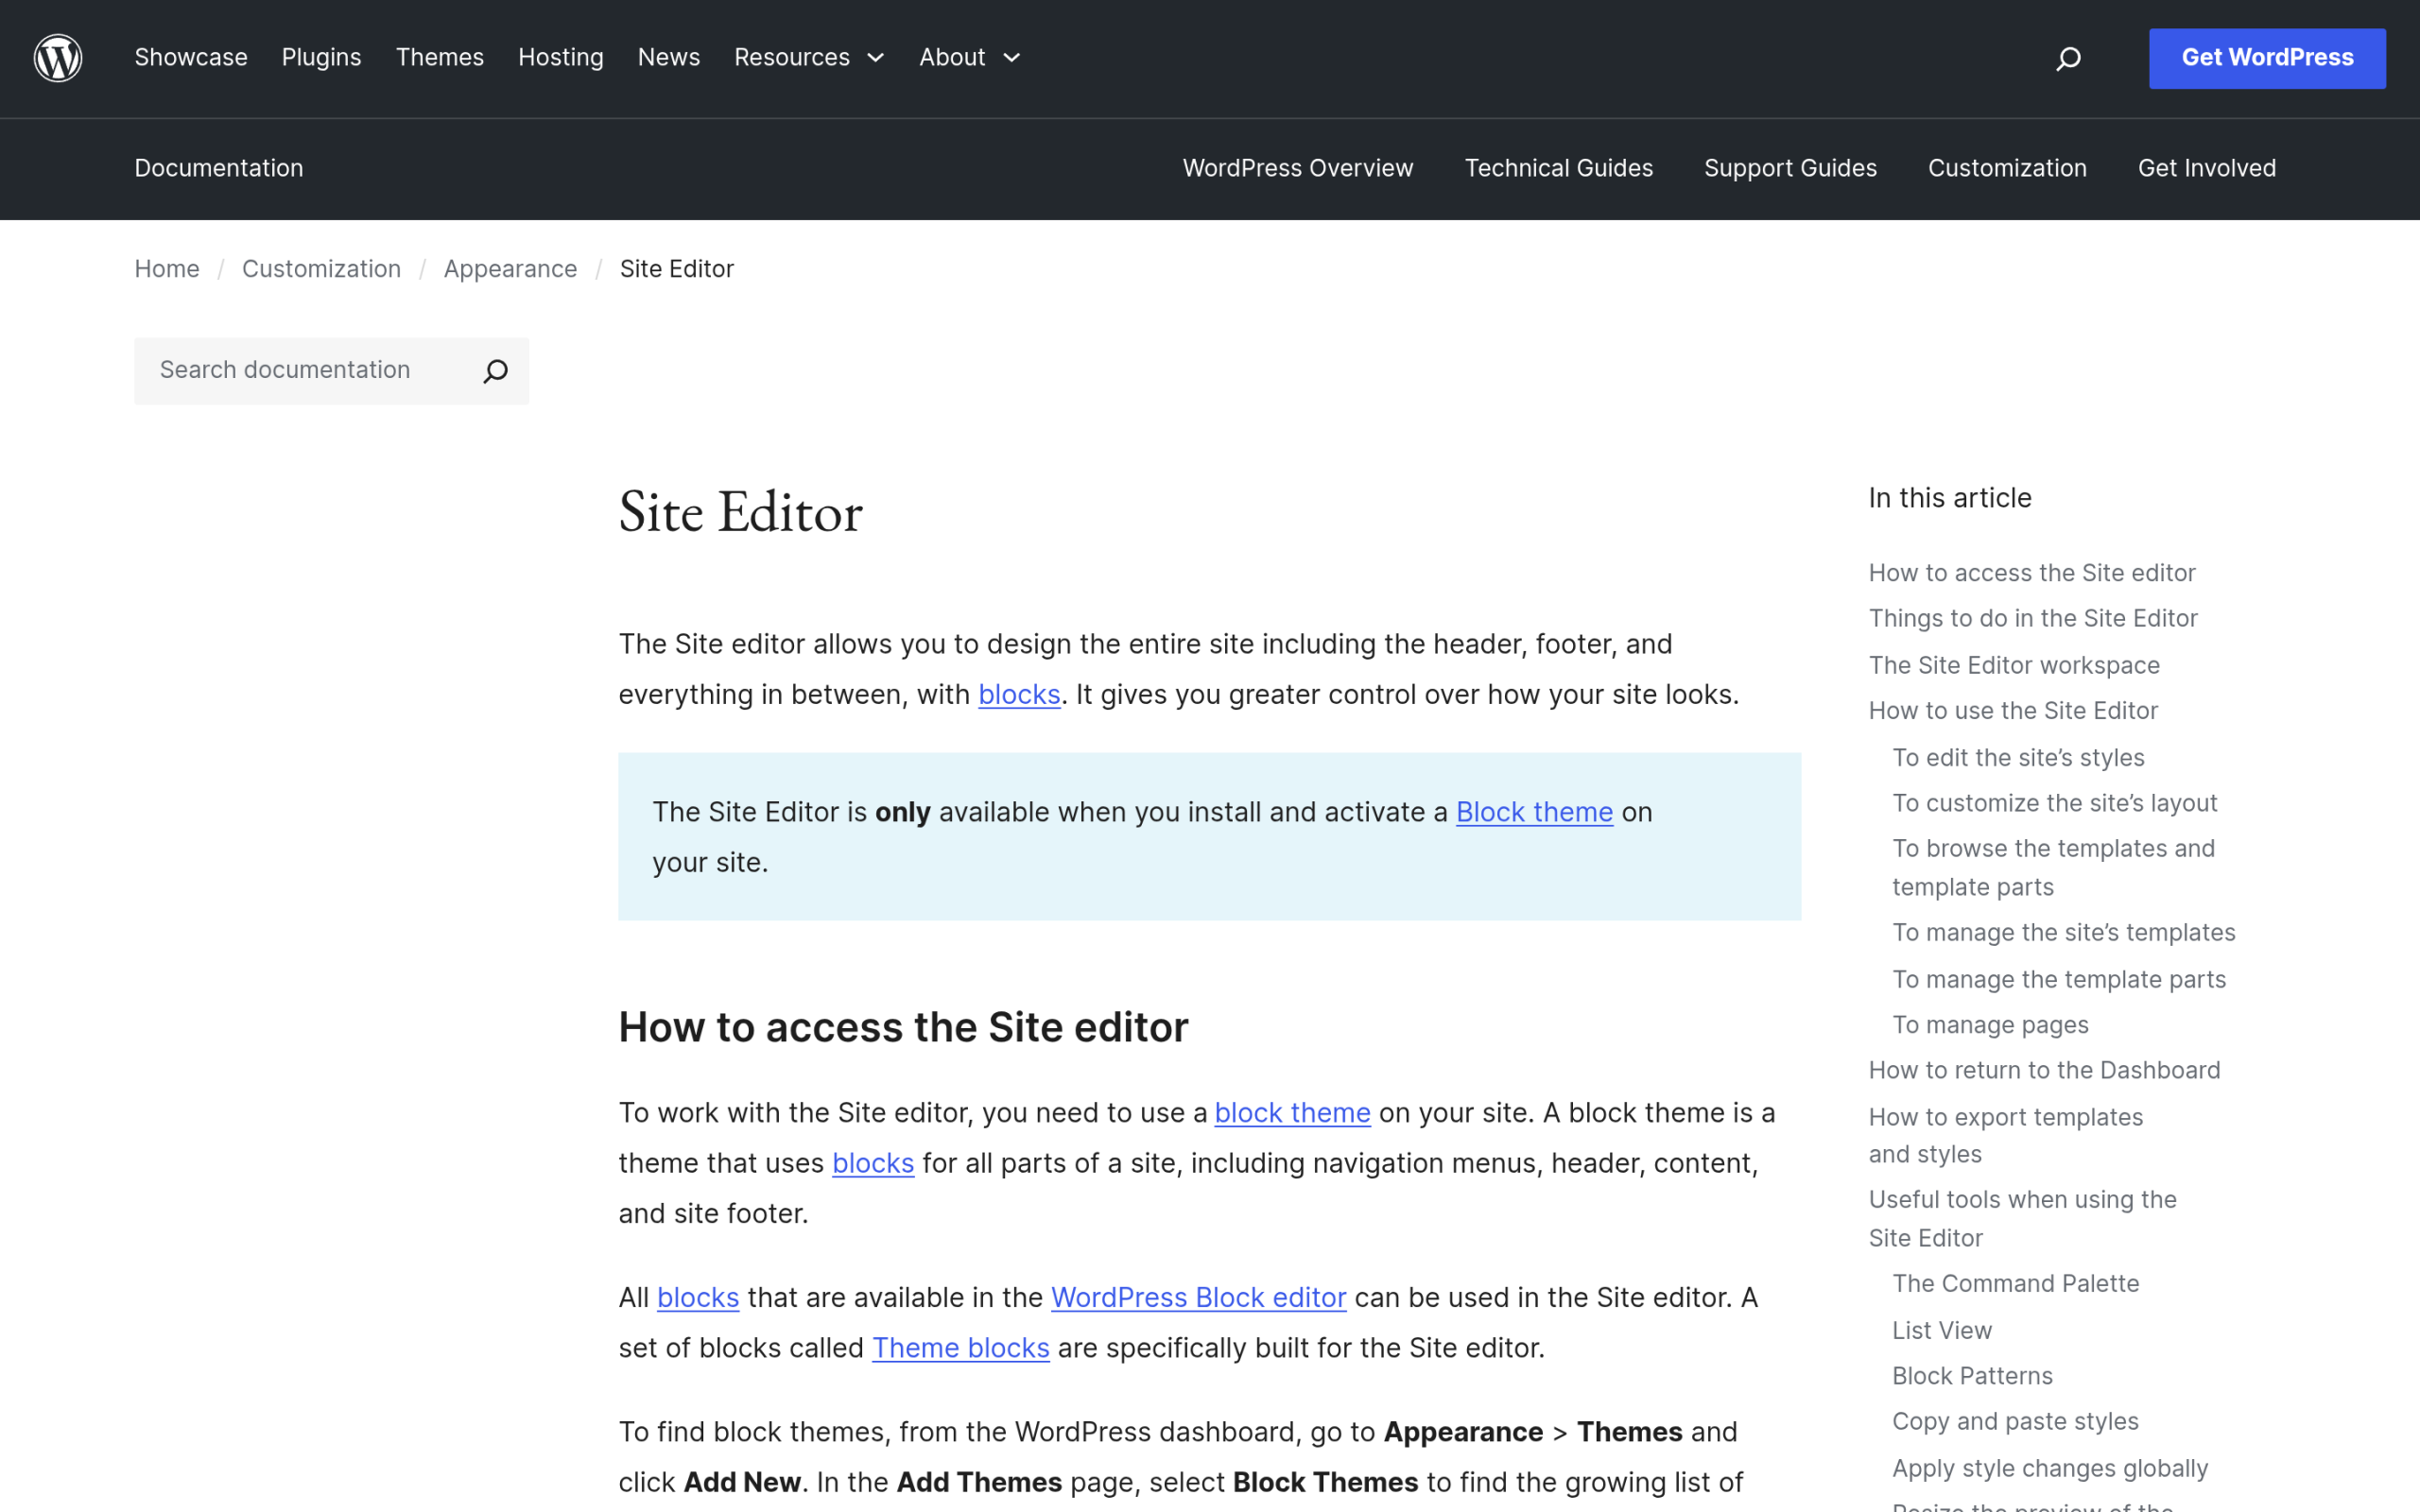Open Customization in the docs navigation bar
This screenshot has height=1512, width=2420.
[2007, 168]
